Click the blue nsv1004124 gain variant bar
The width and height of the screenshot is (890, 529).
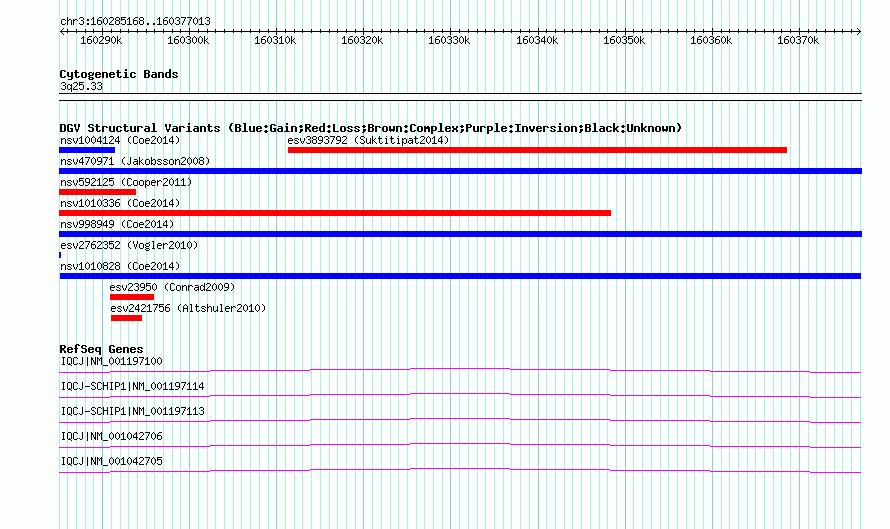point(87,150)
